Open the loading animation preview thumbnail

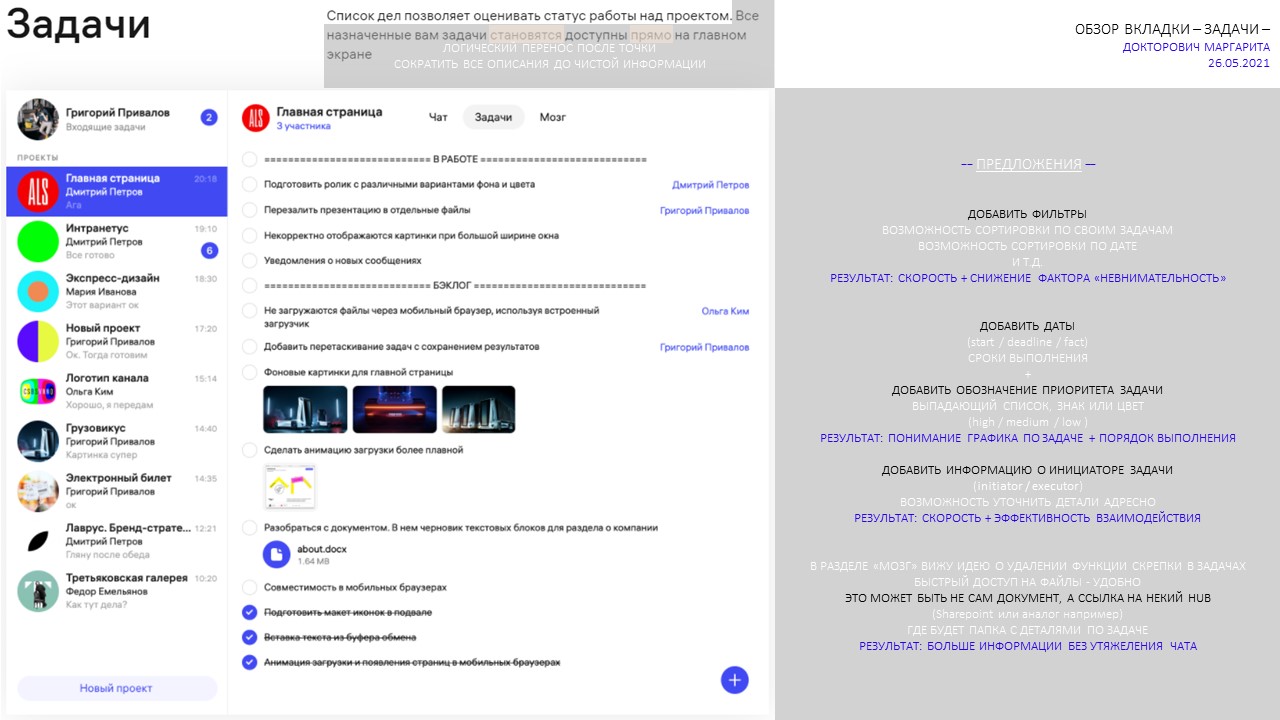tap(290, 487)
